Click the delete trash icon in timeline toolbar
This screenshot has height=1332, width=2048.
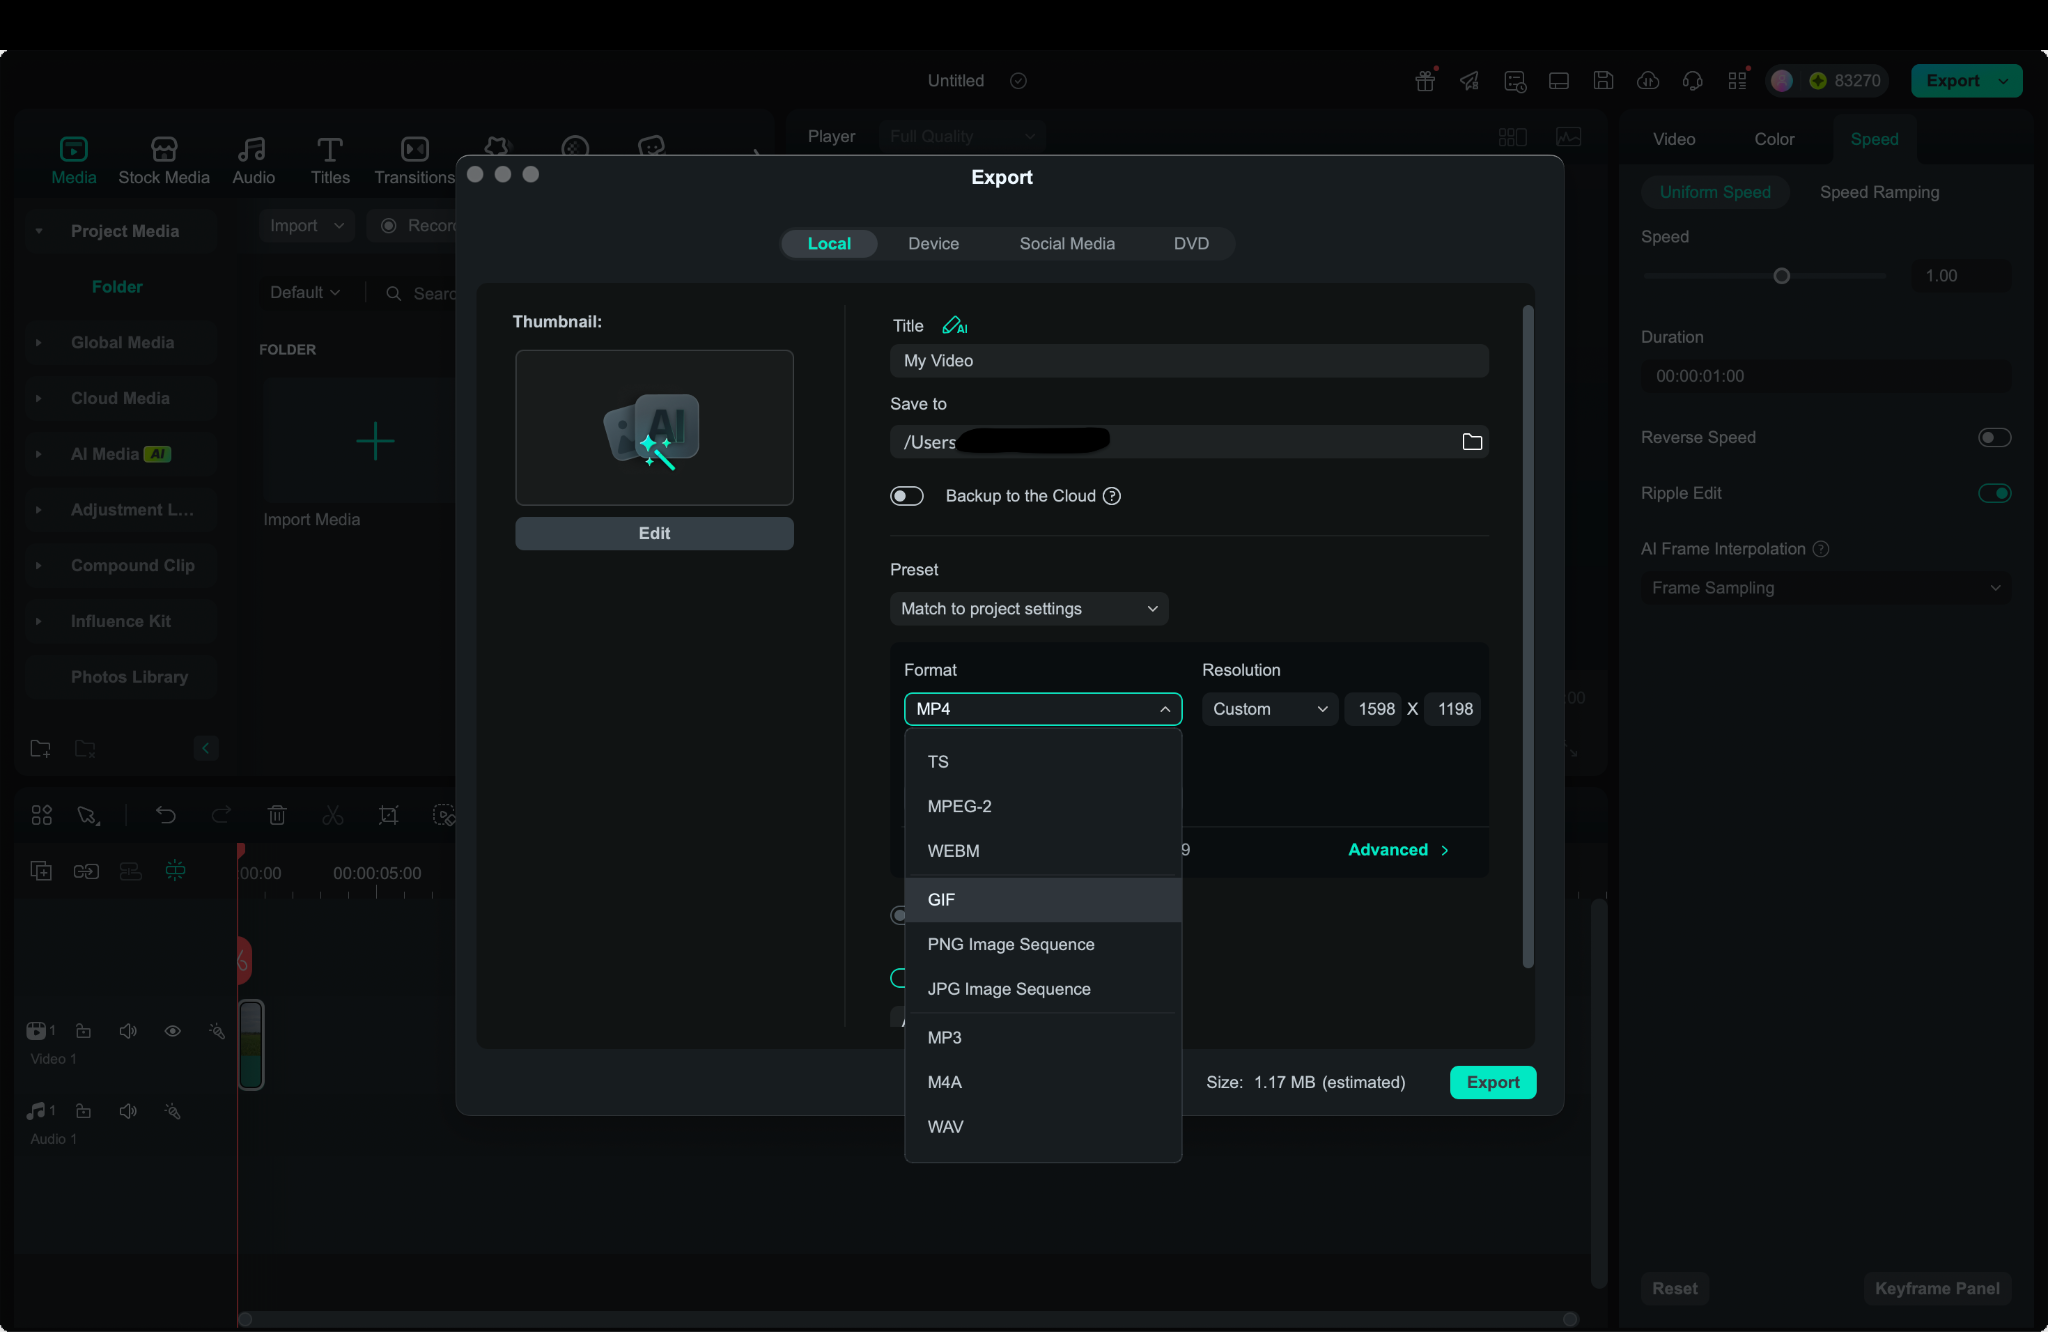point(277,815)
